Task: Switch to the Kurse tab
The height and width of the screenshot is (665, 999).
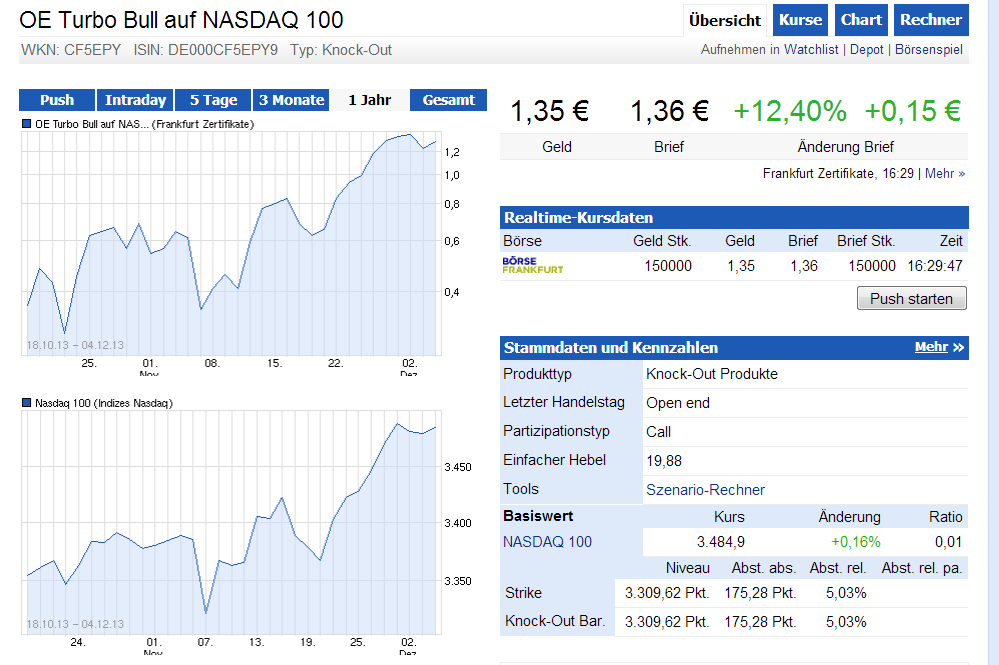Action: [x=800, y=20]
